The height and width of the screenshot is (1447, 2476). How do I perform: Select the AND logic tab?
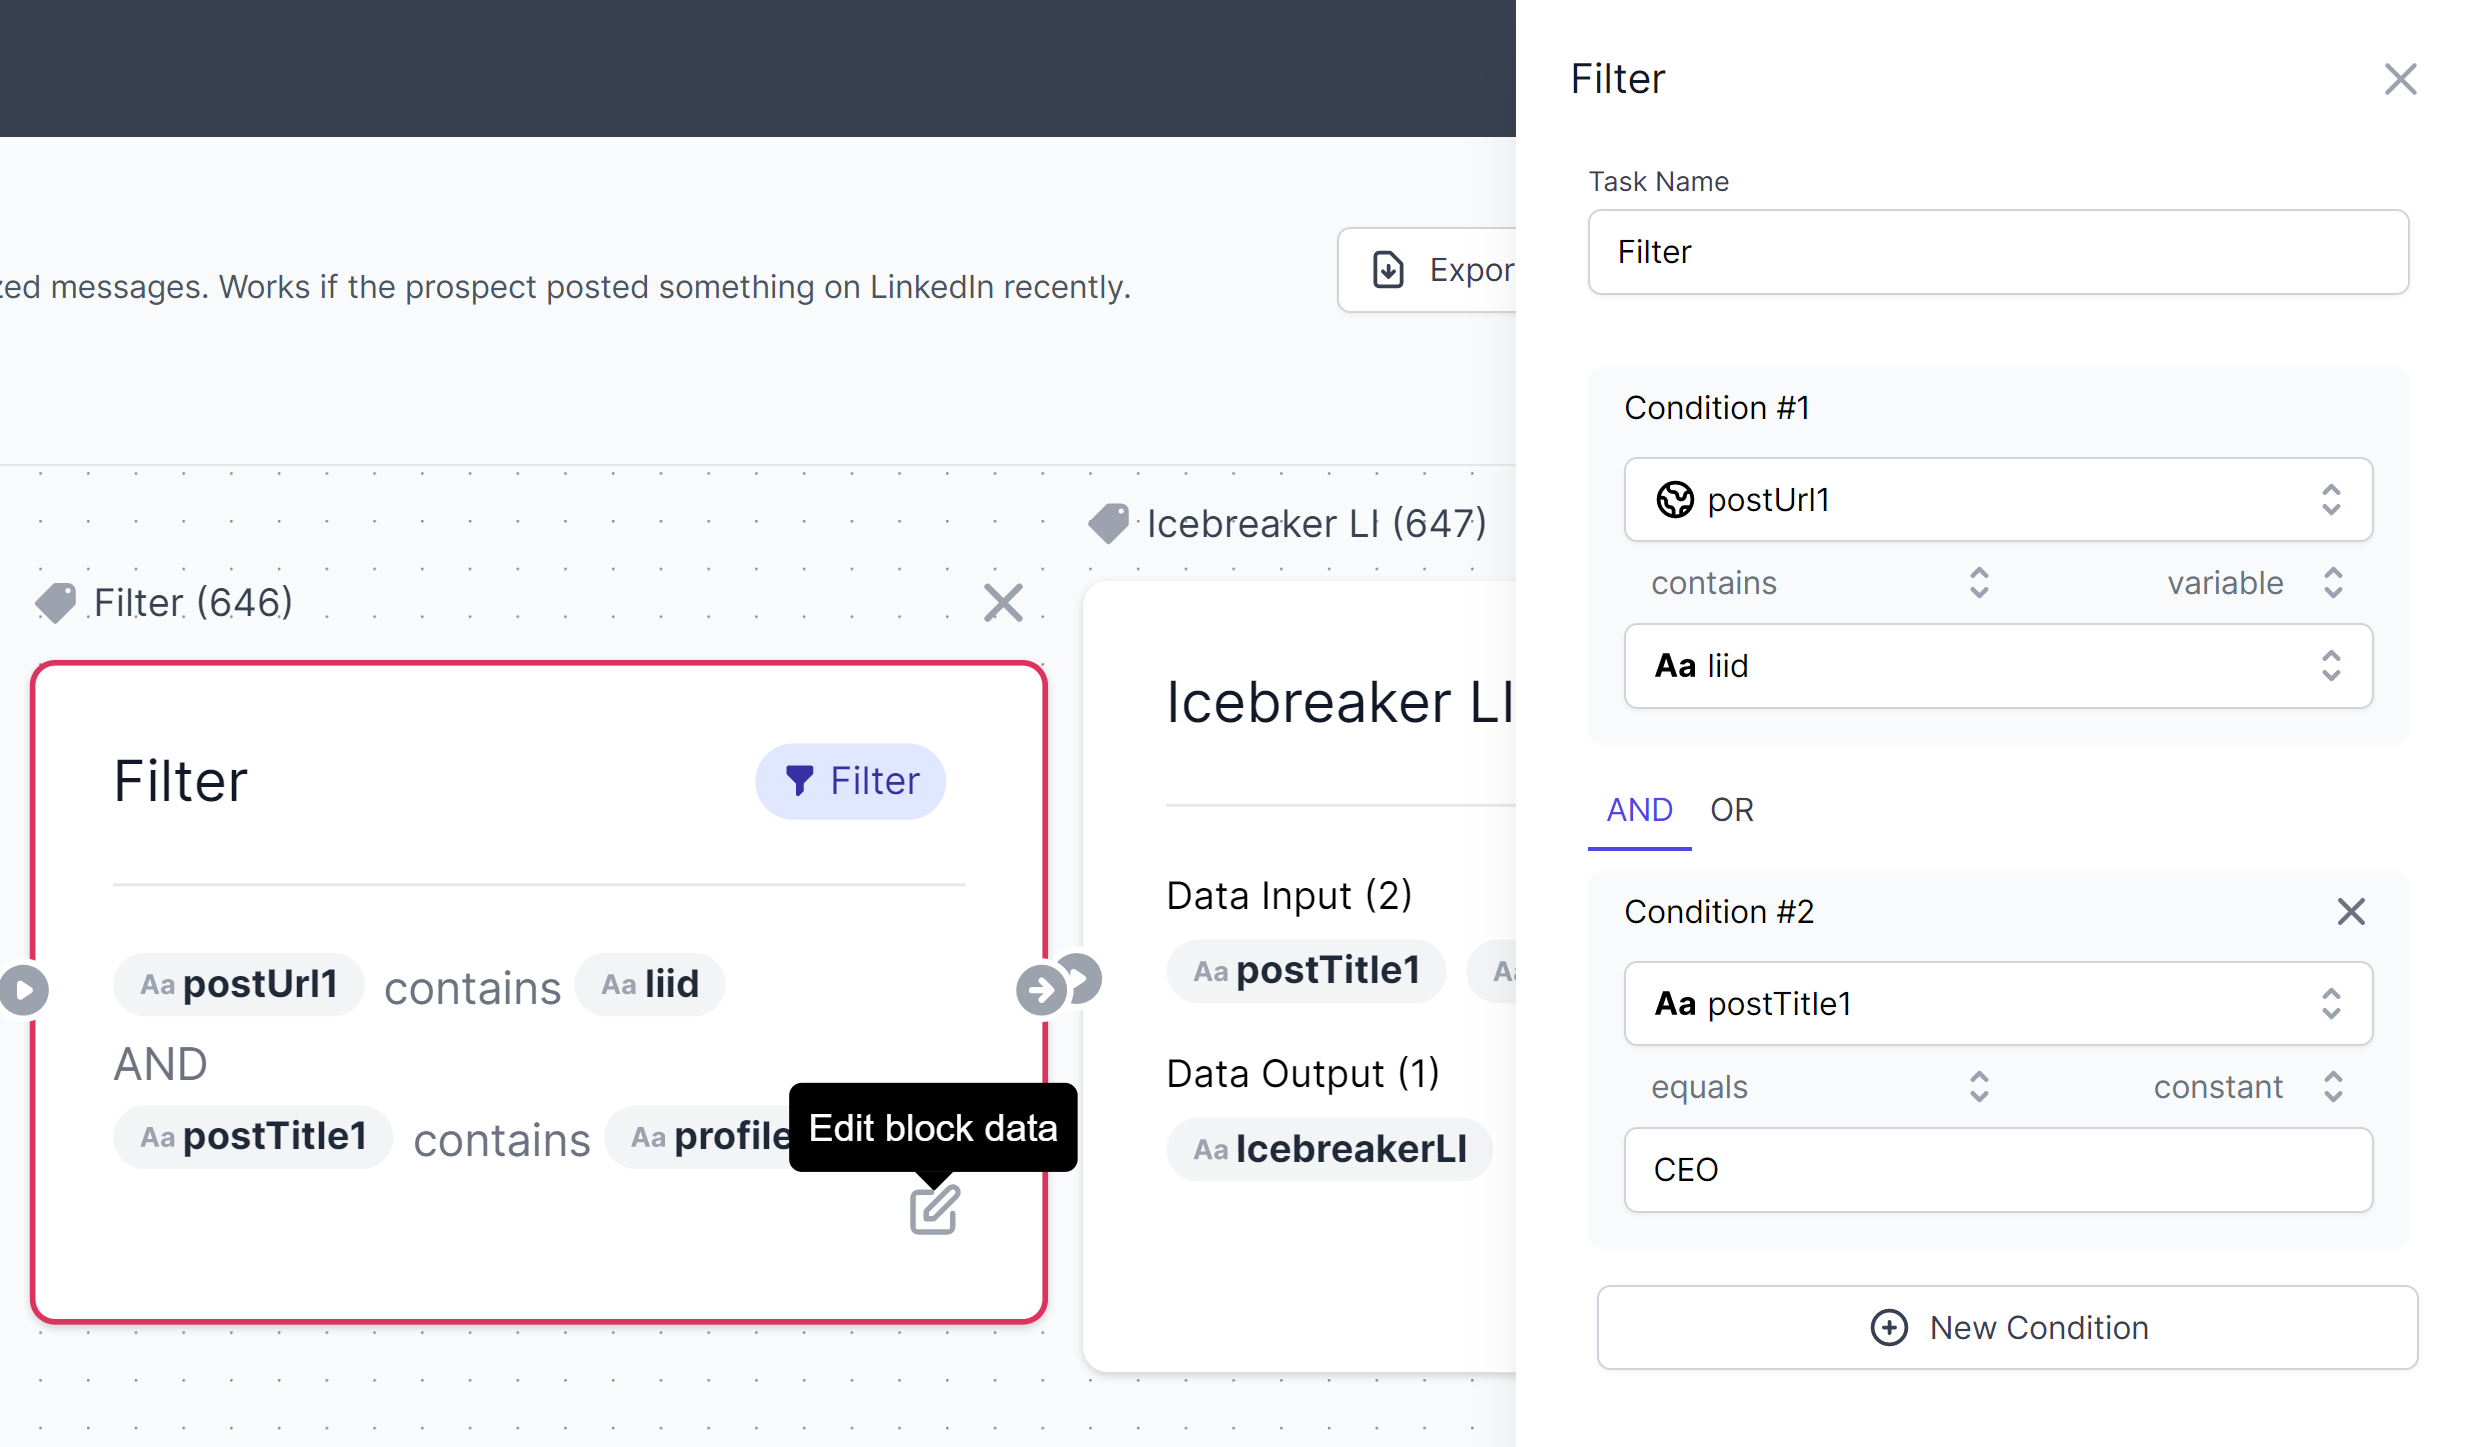[1639, 810]
